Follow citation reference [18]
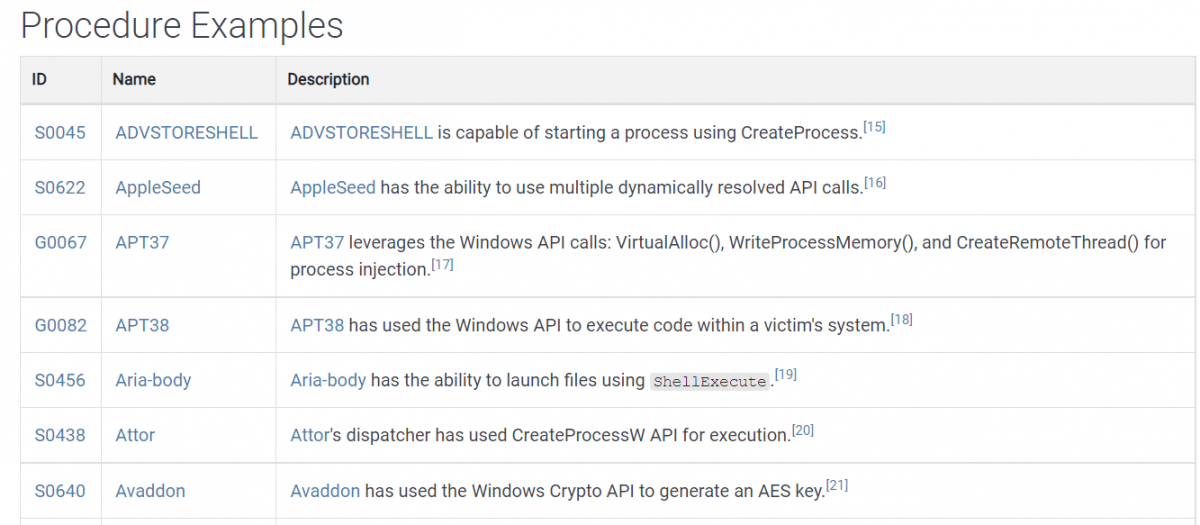Screen dimensions: 1200x525 tap(901, 320)
